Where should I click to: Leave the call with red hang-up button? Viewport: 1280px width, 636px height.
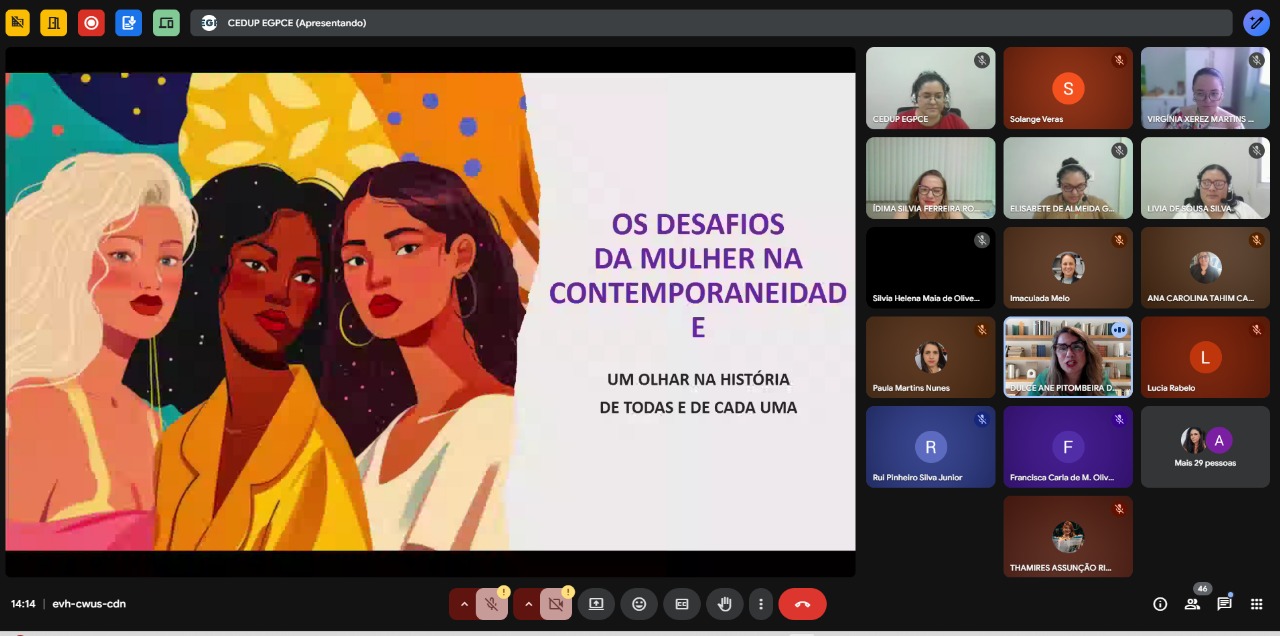[802, 604]
